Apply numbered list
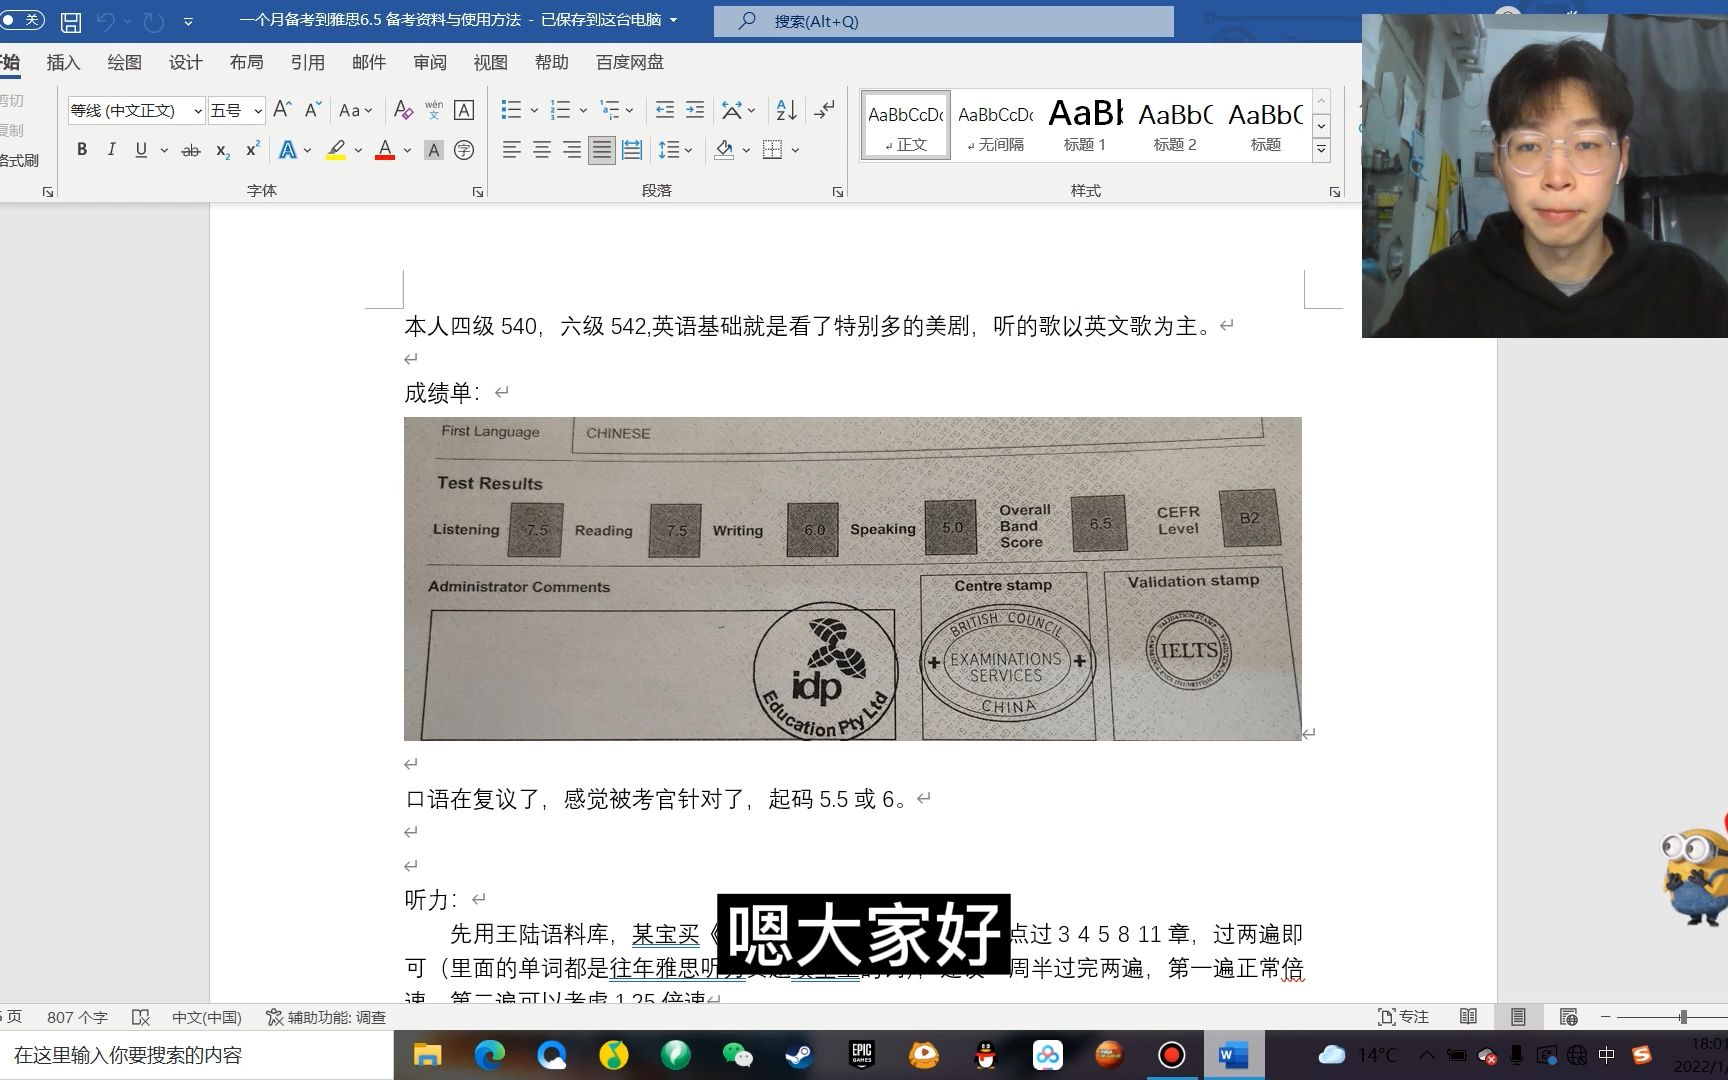 coord(560,110)
